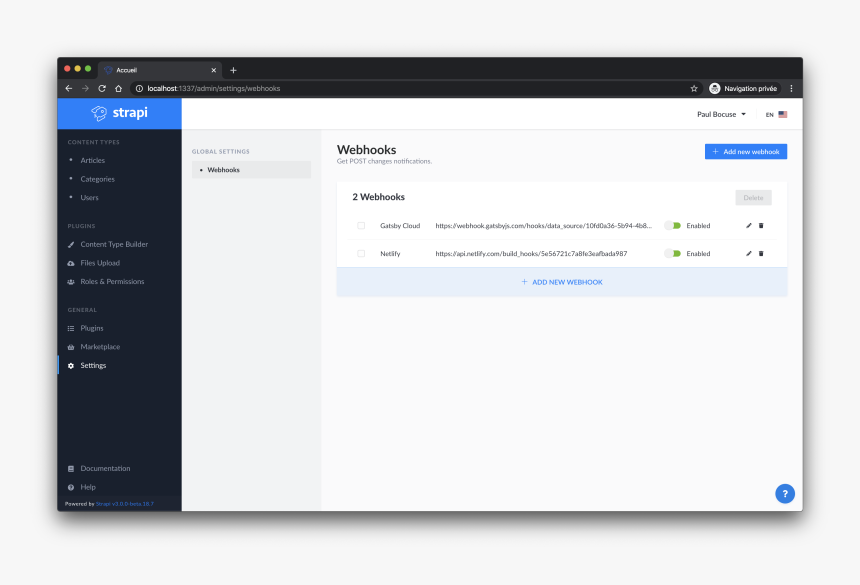Click the greyed Delete button
860x585 pixels.
[753, 197]
